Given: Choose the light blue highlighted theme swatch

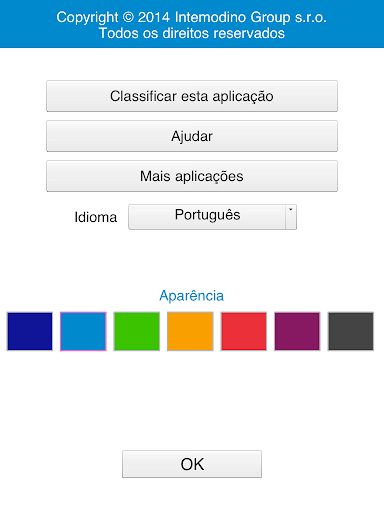Looking at the screenshot, I should point(83,331).
